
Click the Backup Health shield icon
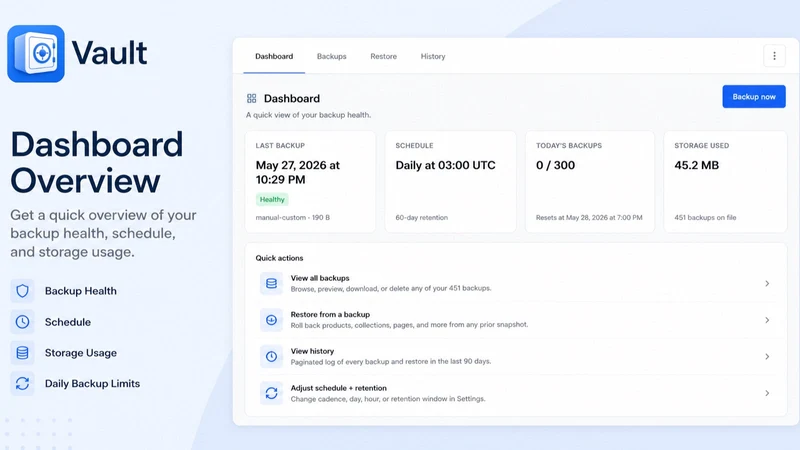(22, 291)
